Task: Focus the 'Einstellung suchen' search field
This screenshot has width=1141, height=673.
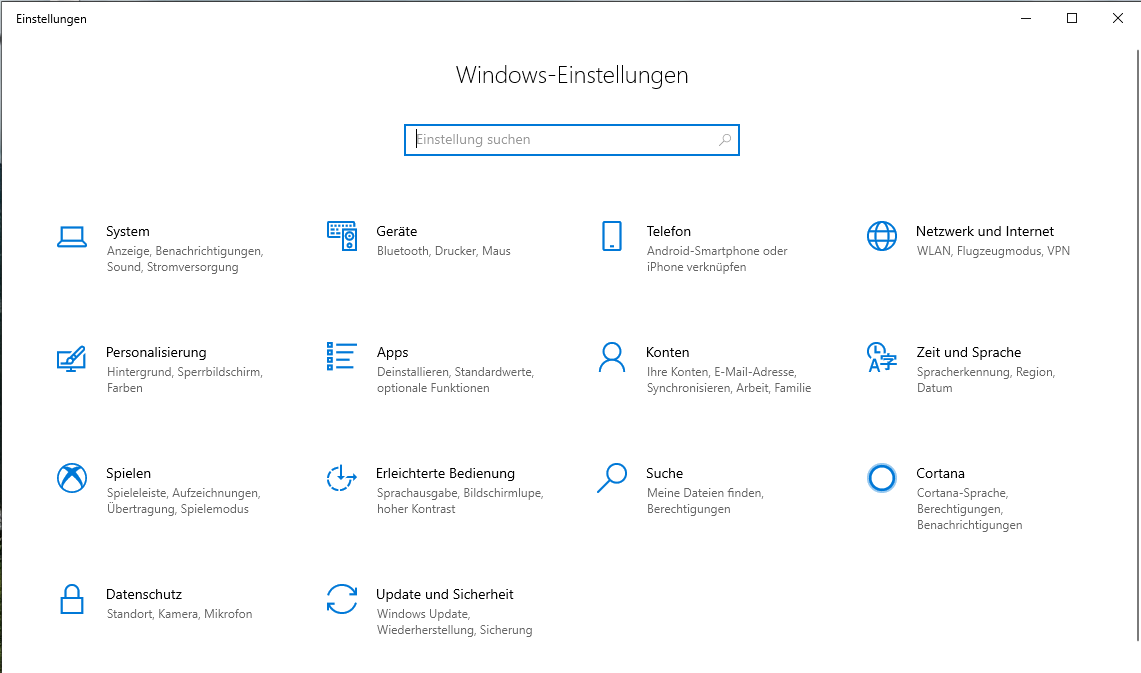Action: 572,140
